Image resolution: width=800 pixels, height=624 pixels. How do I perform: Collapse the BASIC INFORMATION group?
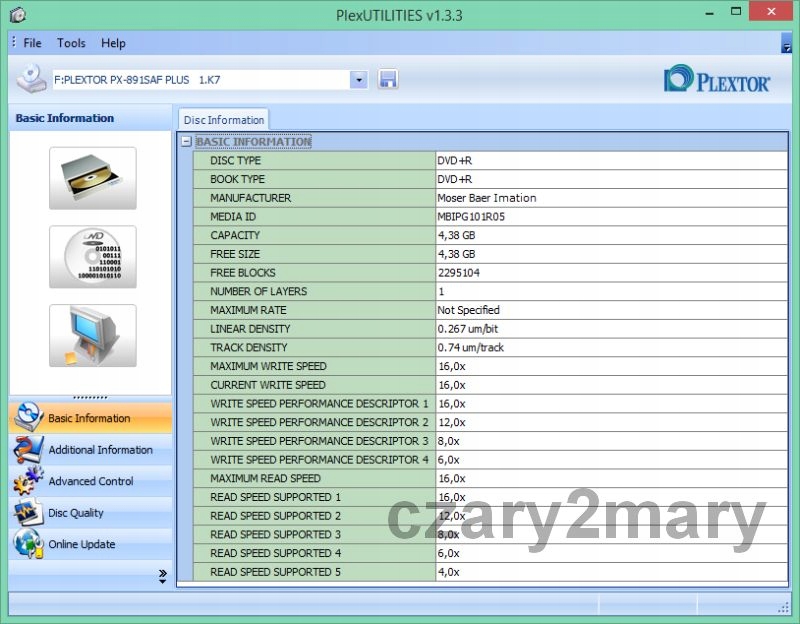(x=186, y=142)
